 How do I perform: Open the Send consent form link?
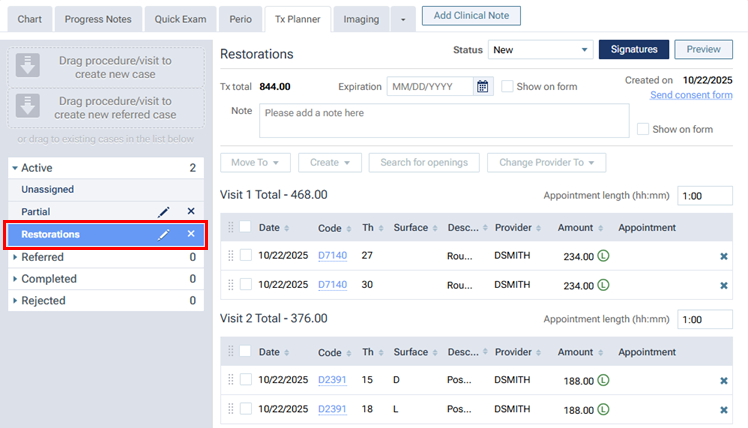click(x=691, y=95)
